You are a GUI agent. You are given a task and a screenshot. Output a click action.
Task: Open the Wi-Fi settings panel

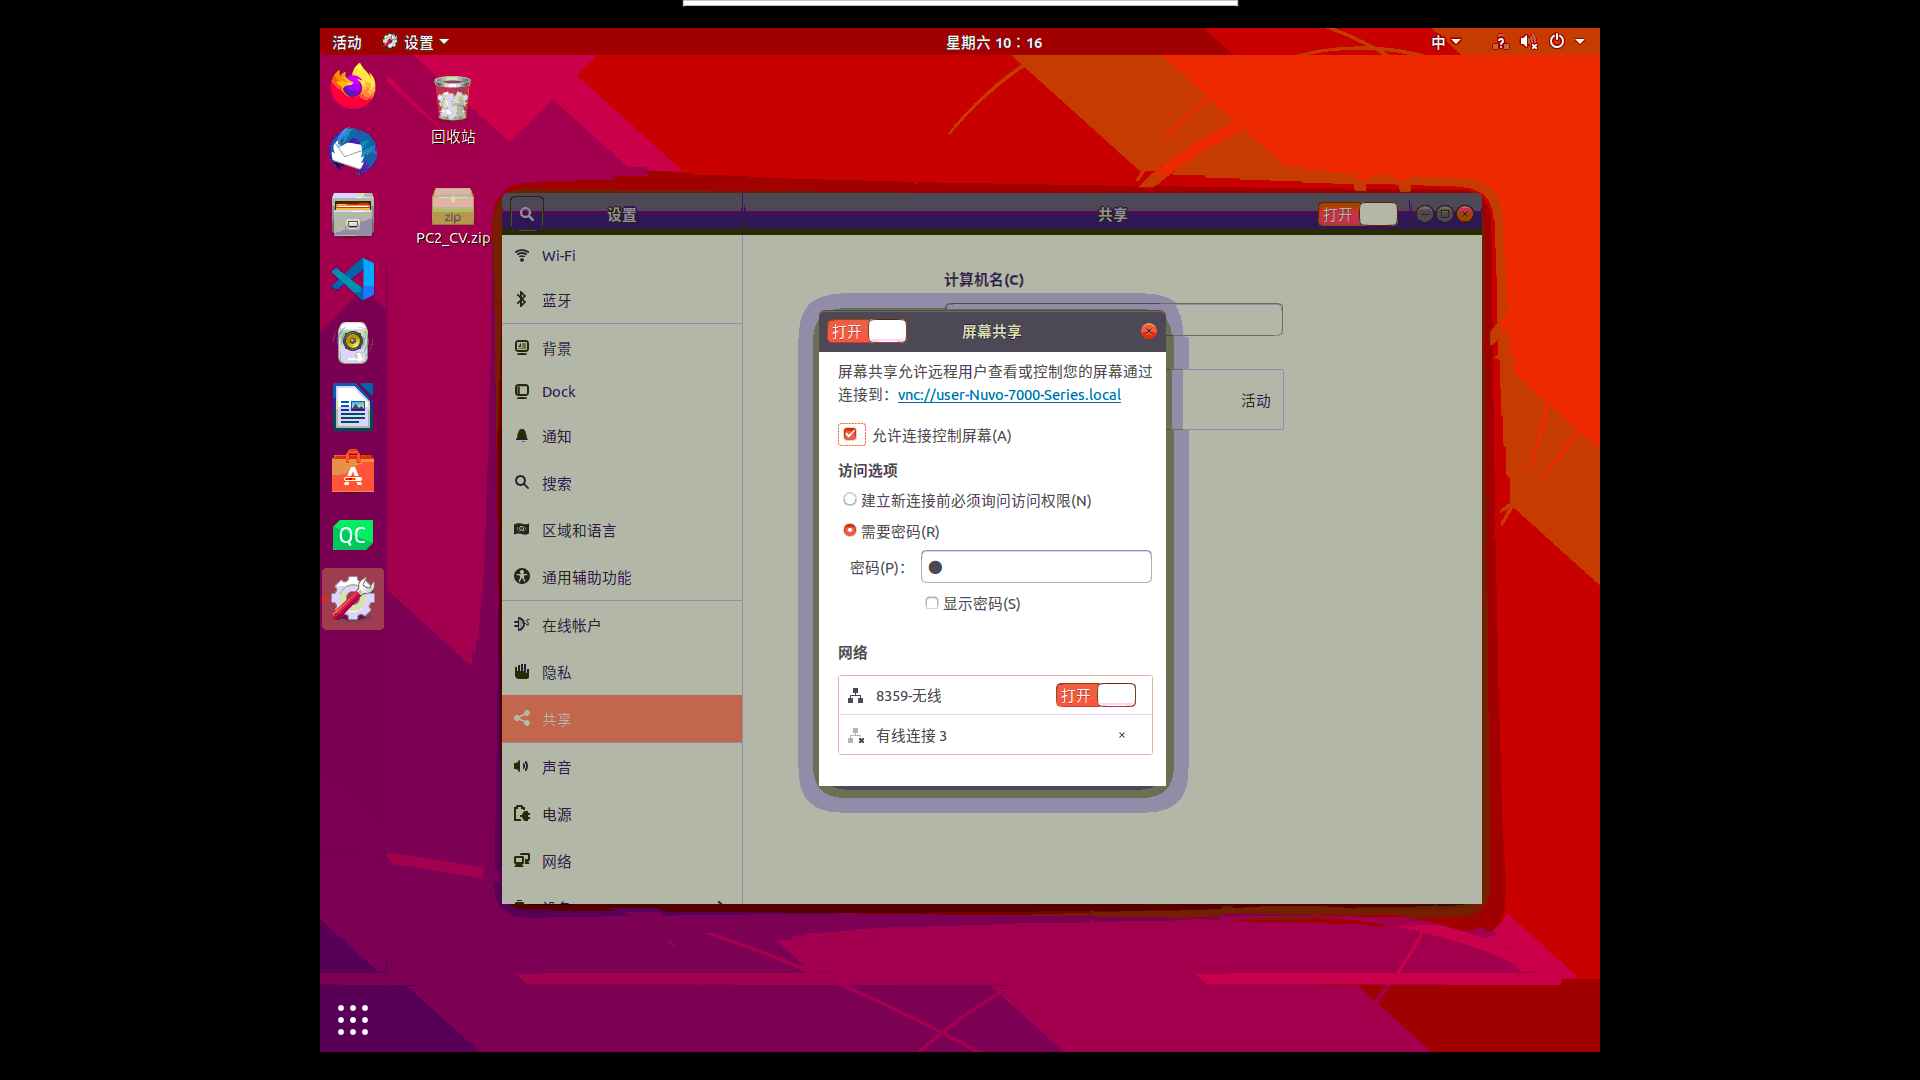pyautogui.click(x=560, y=255)
